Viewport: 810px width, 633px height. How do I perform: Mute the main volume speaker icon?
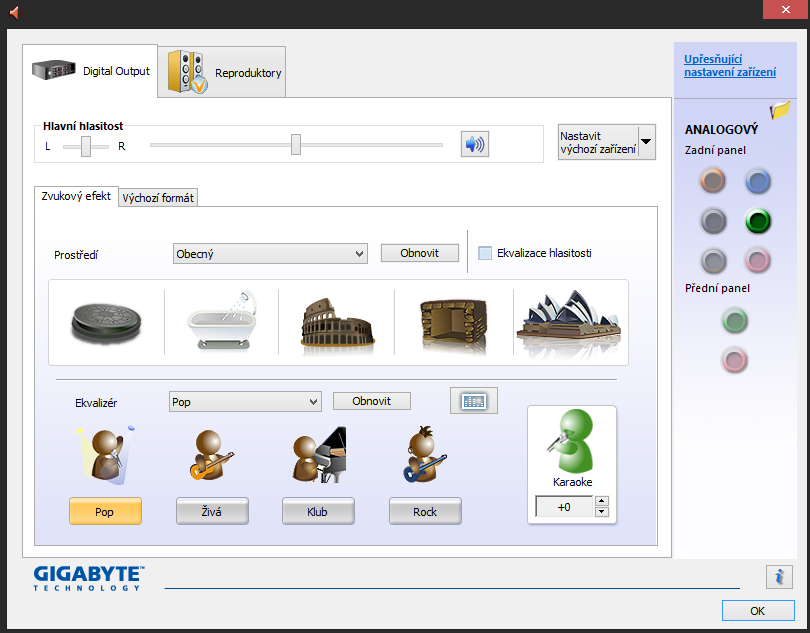474,145
